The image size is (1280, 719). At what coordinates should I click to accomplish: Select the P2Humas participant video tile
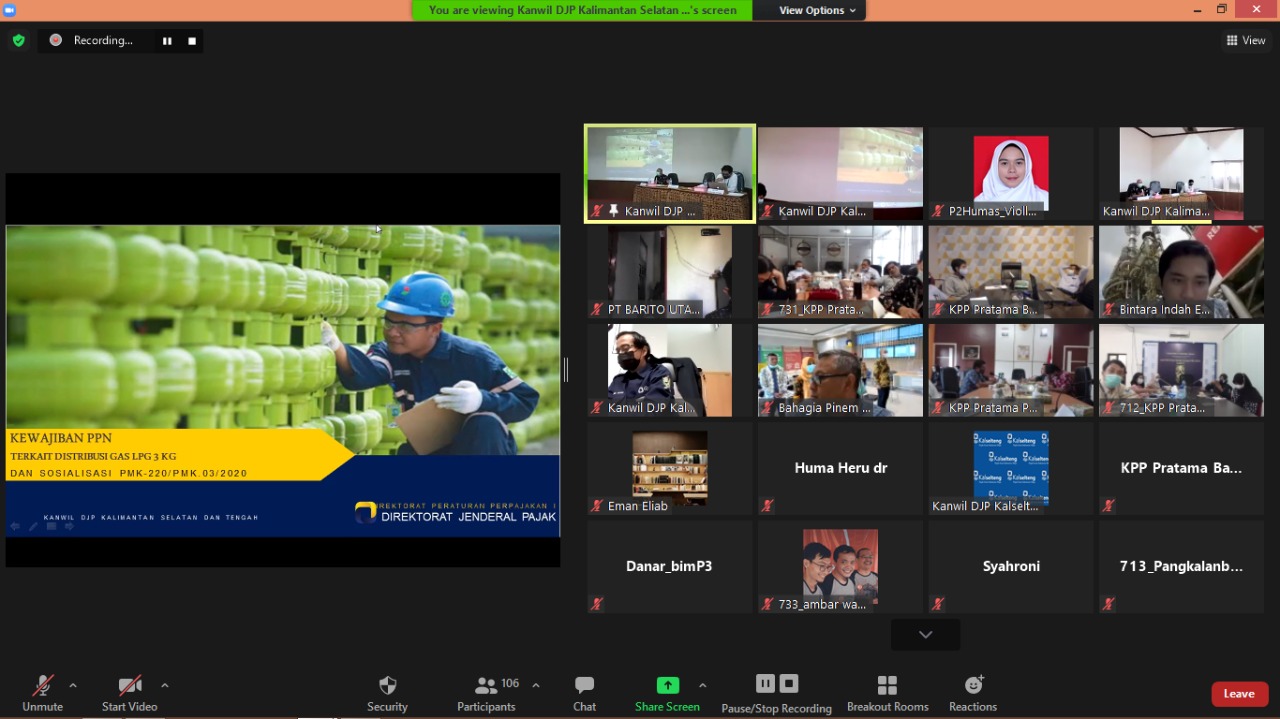point(1011,173)
